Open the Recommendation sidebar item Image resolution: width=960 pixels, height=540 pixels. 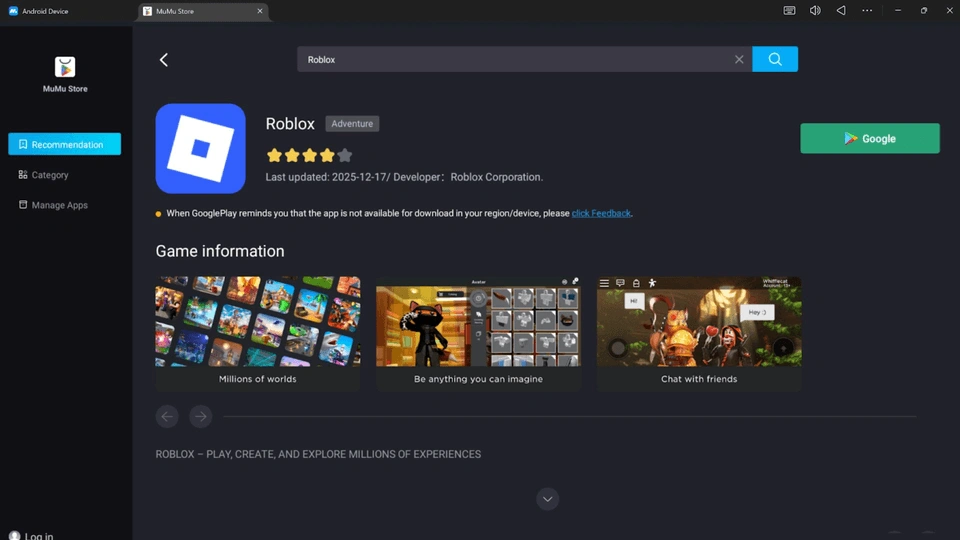click(65, 145)
